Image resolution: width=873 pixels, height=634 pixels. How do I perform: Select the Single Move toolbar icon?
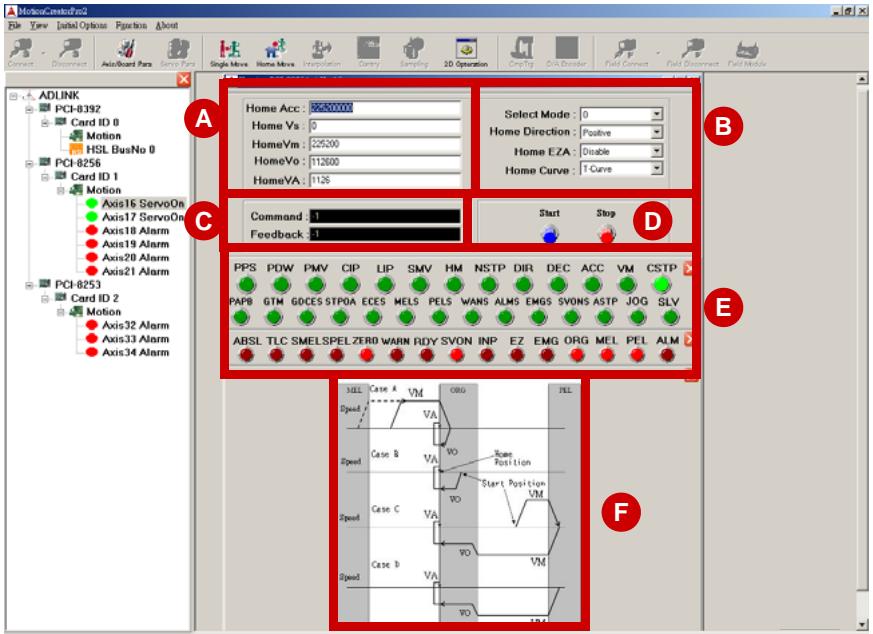[229, 52]
